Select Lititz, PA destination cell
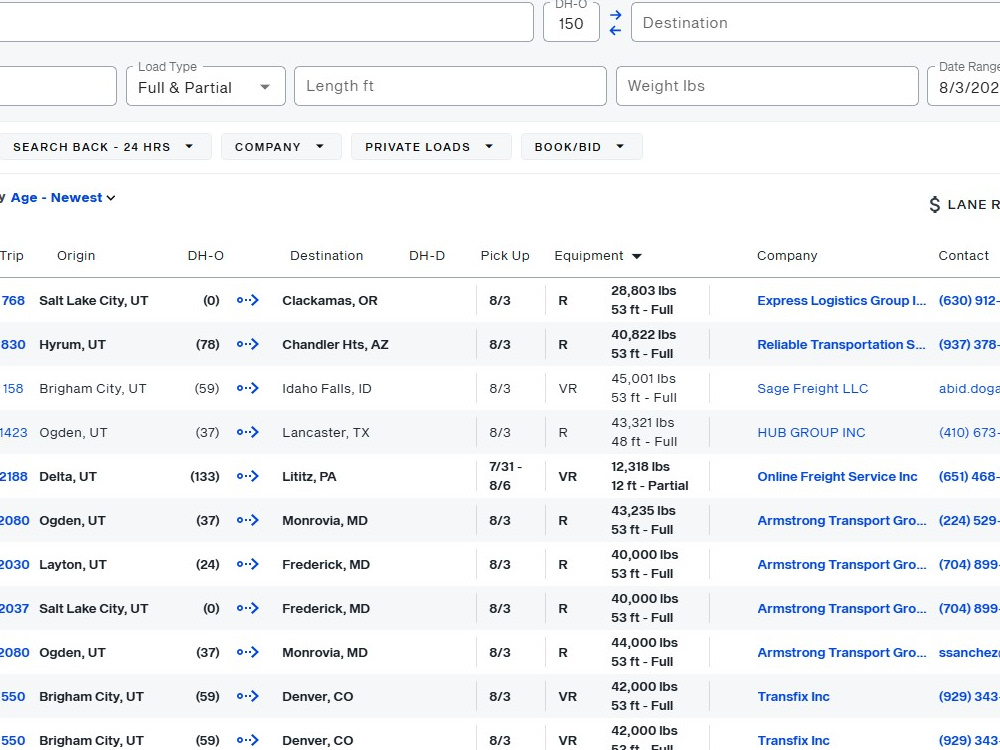1000x750 pixels. 309,476
